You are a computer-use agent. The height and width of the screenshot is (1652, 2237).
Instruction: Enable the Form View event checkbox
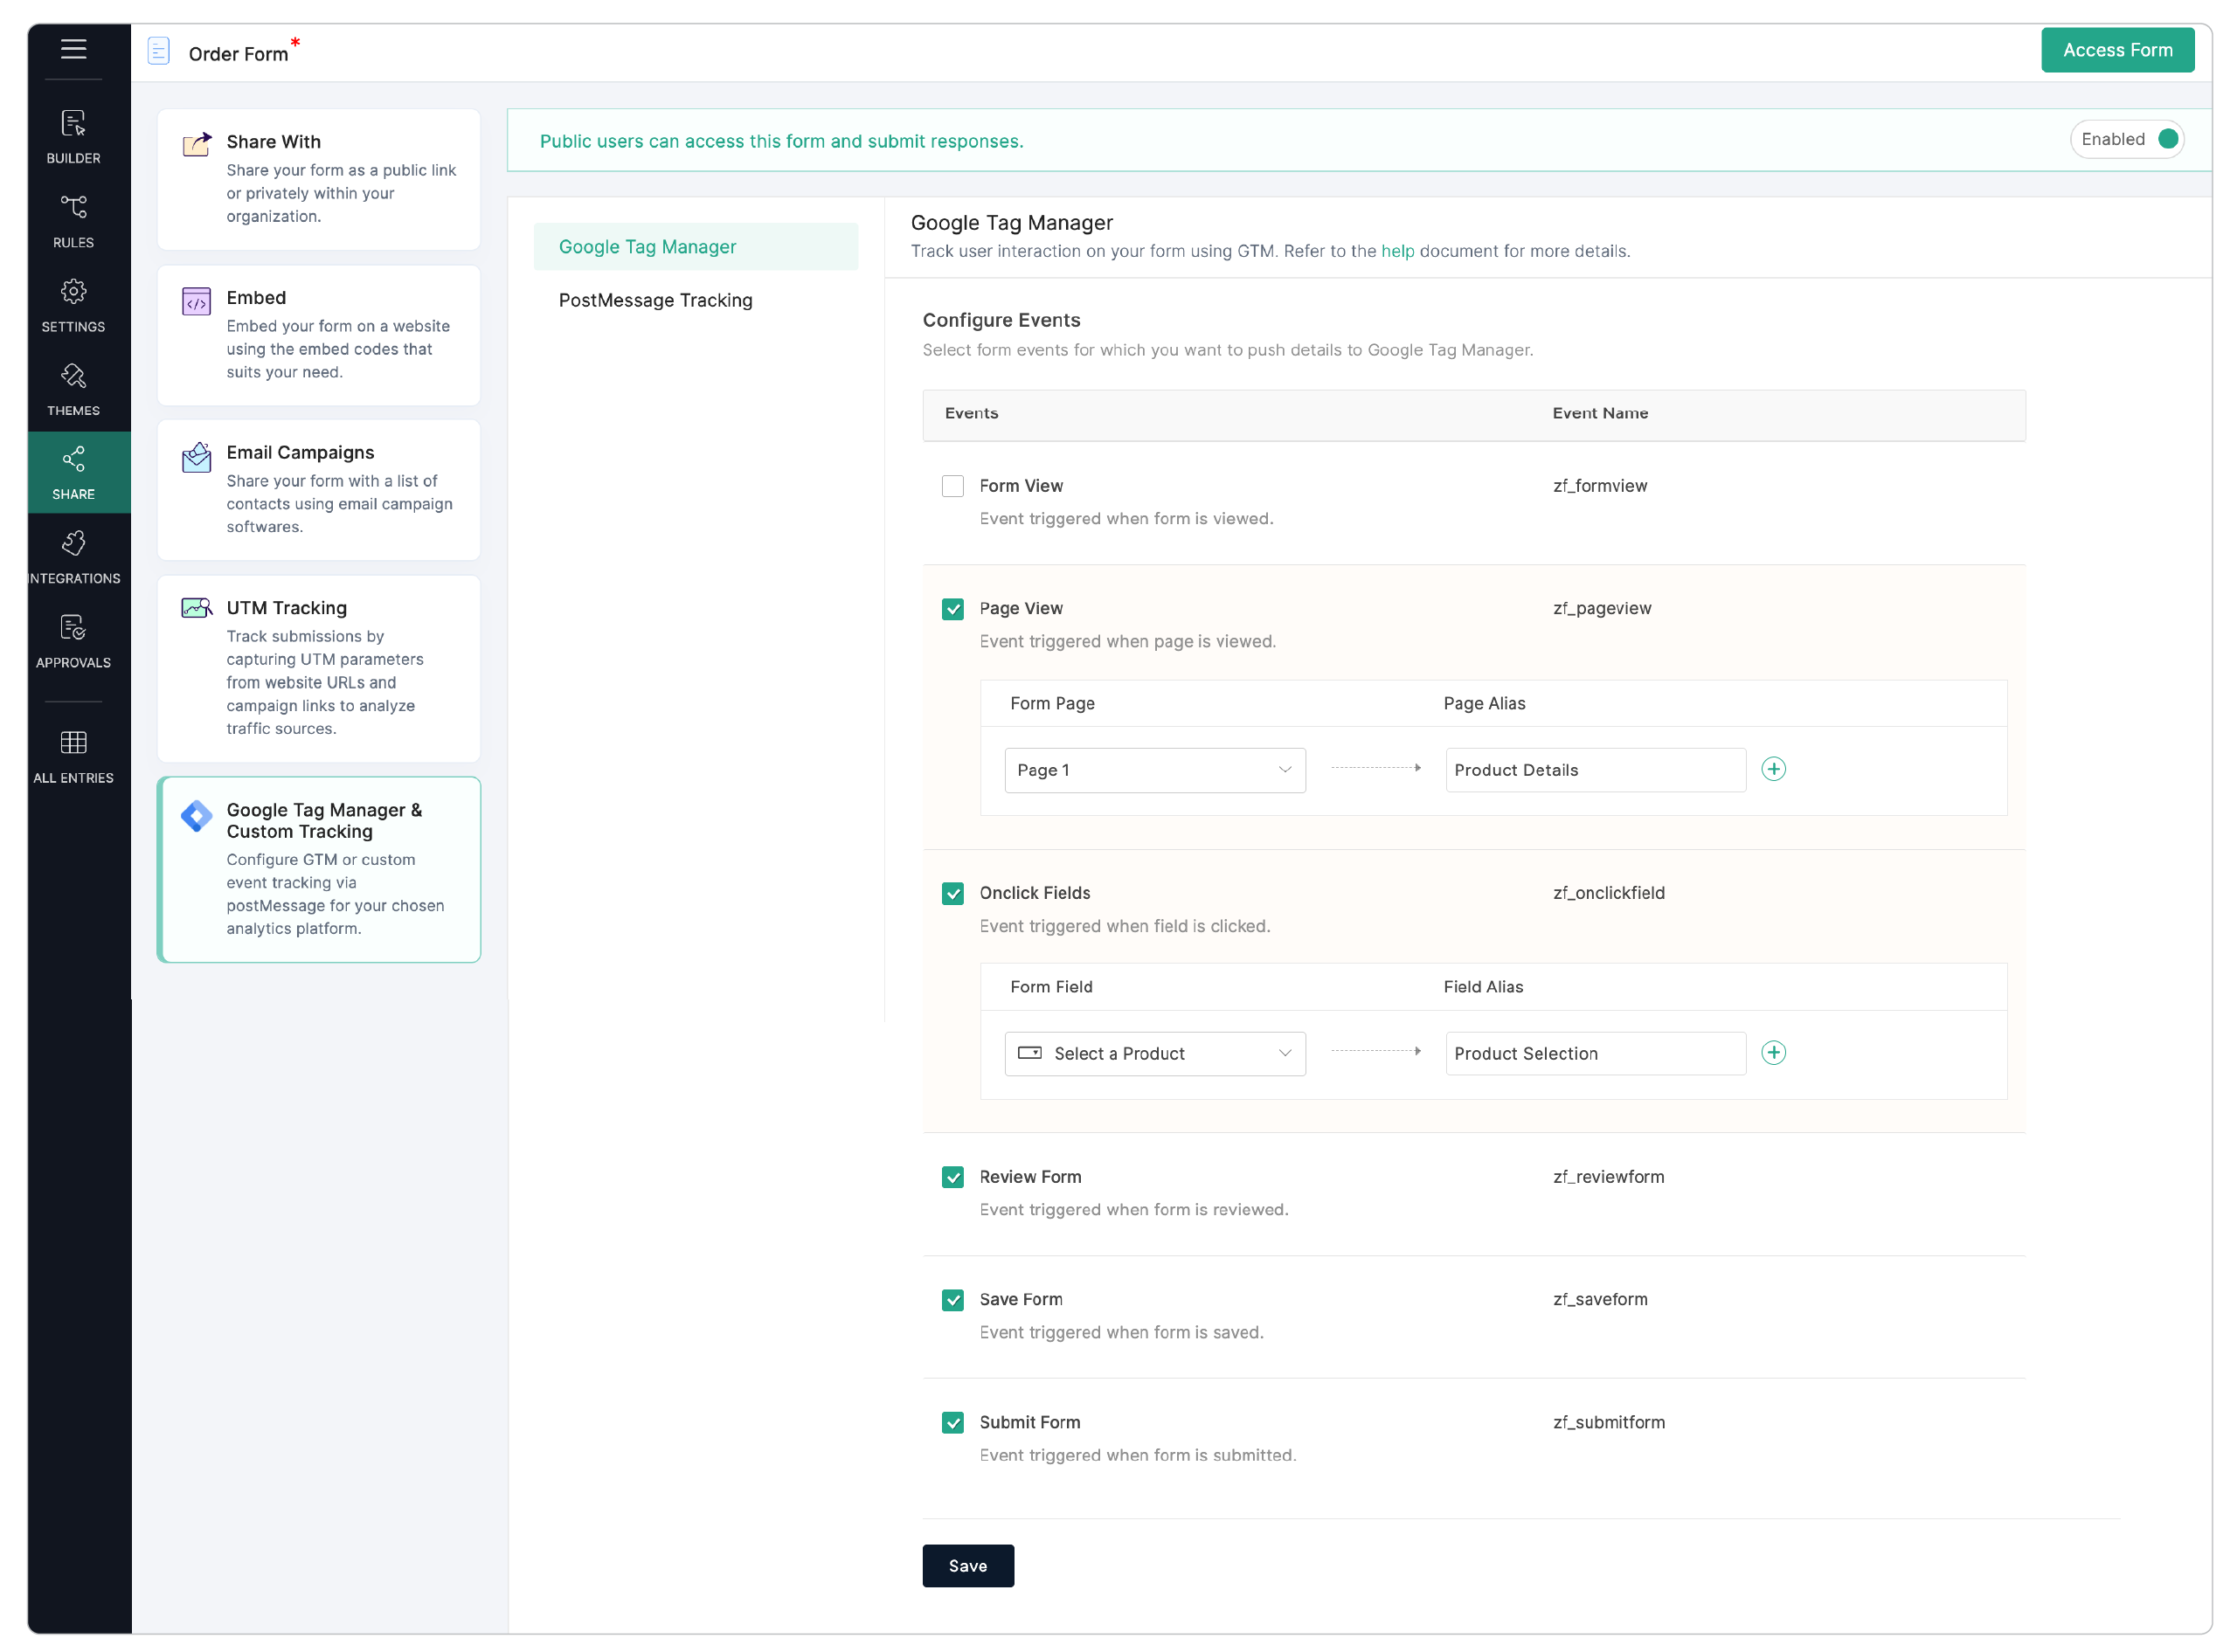tap(953, 486)
